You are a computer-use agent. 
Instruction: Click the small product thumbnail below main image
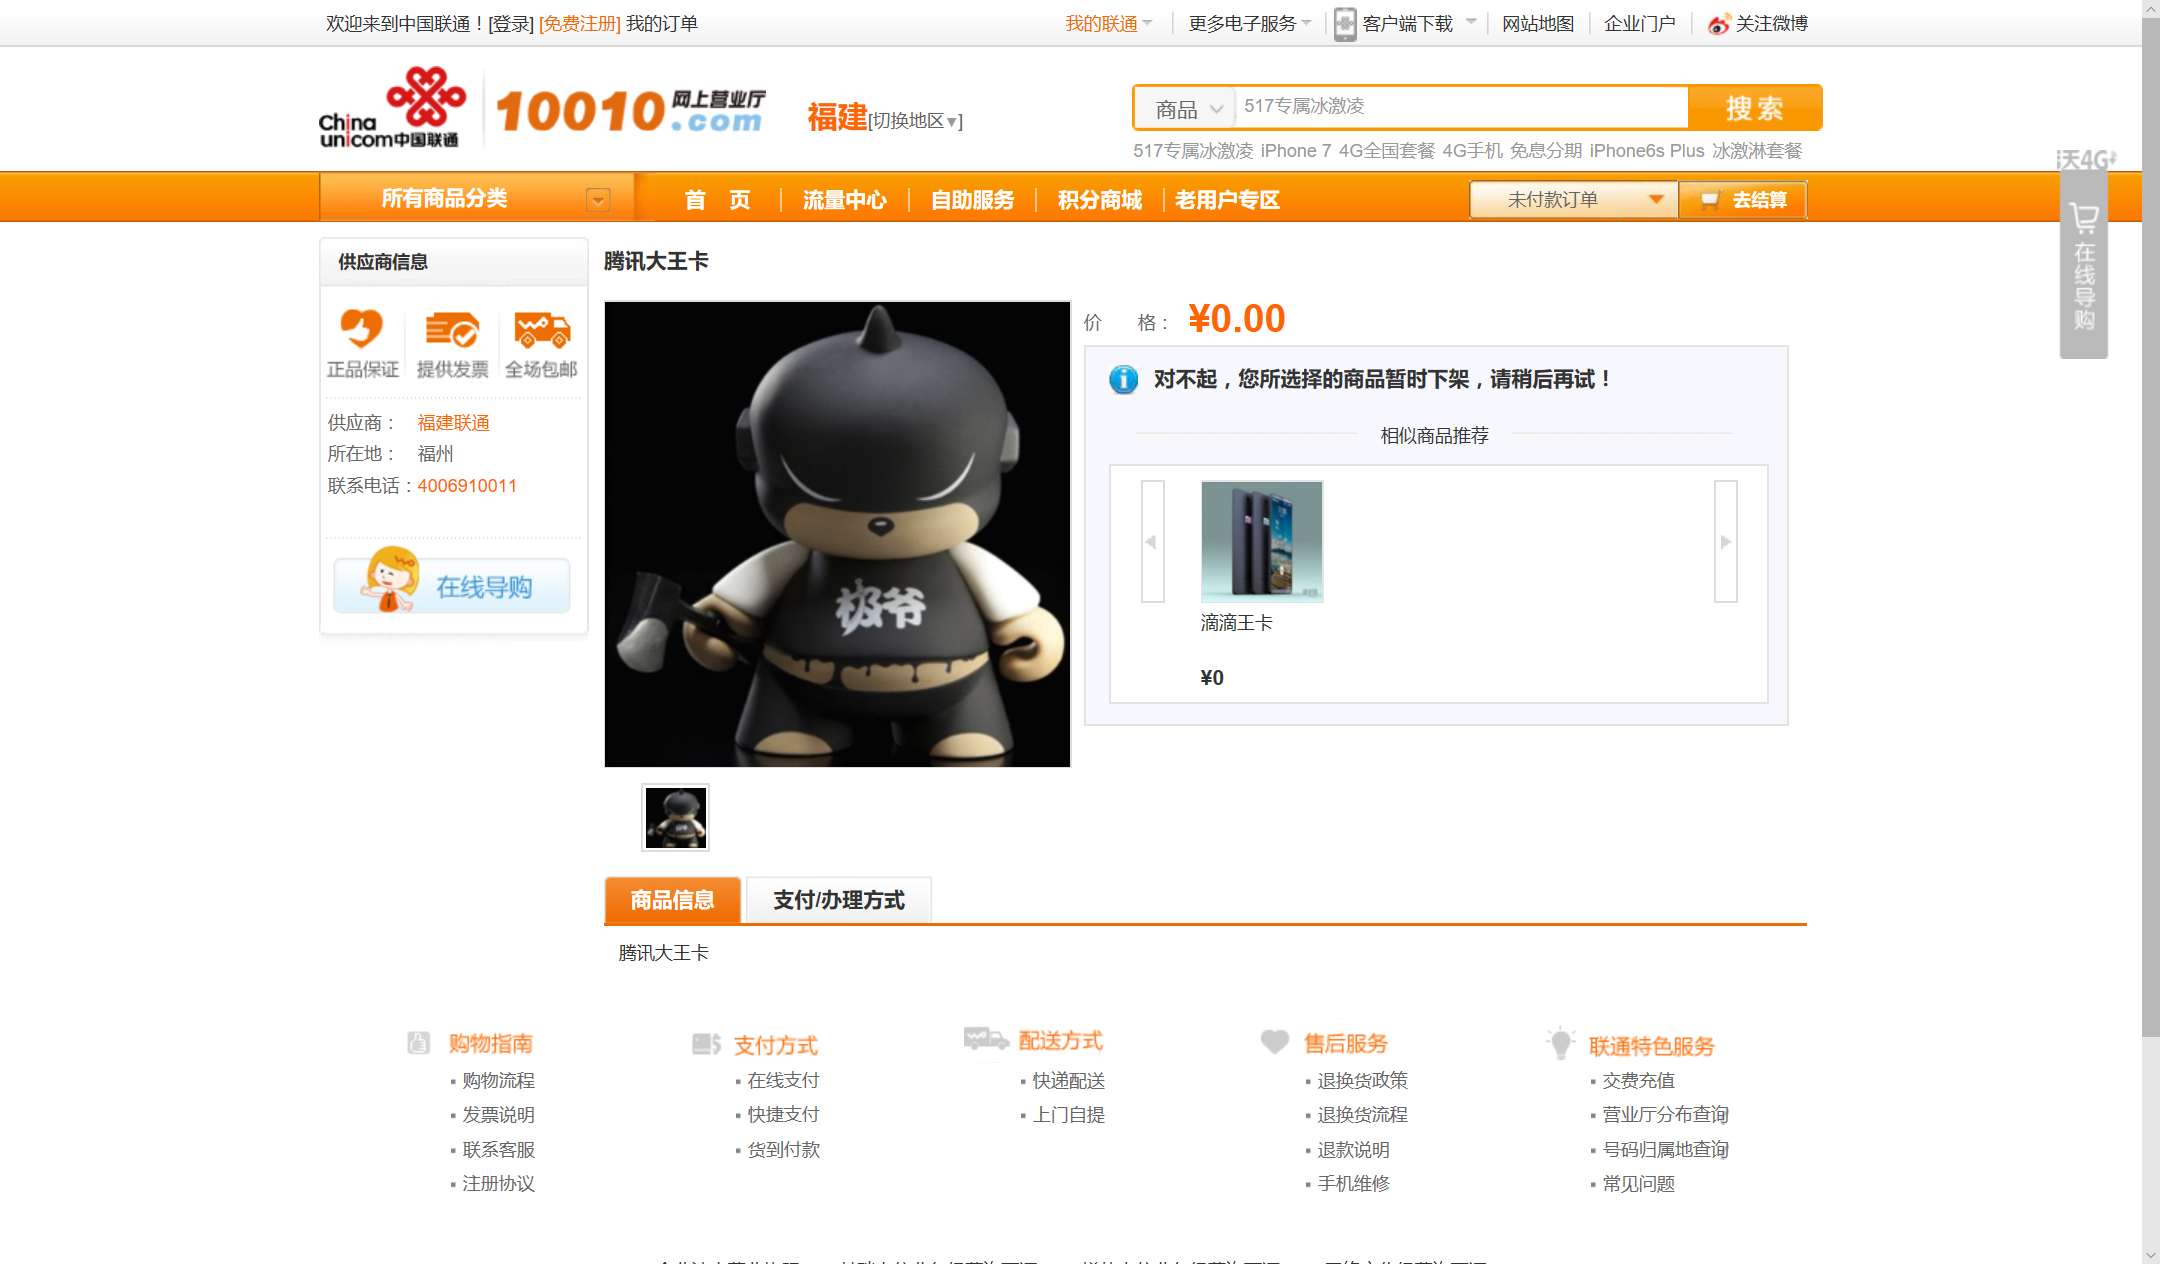point(675,817)
